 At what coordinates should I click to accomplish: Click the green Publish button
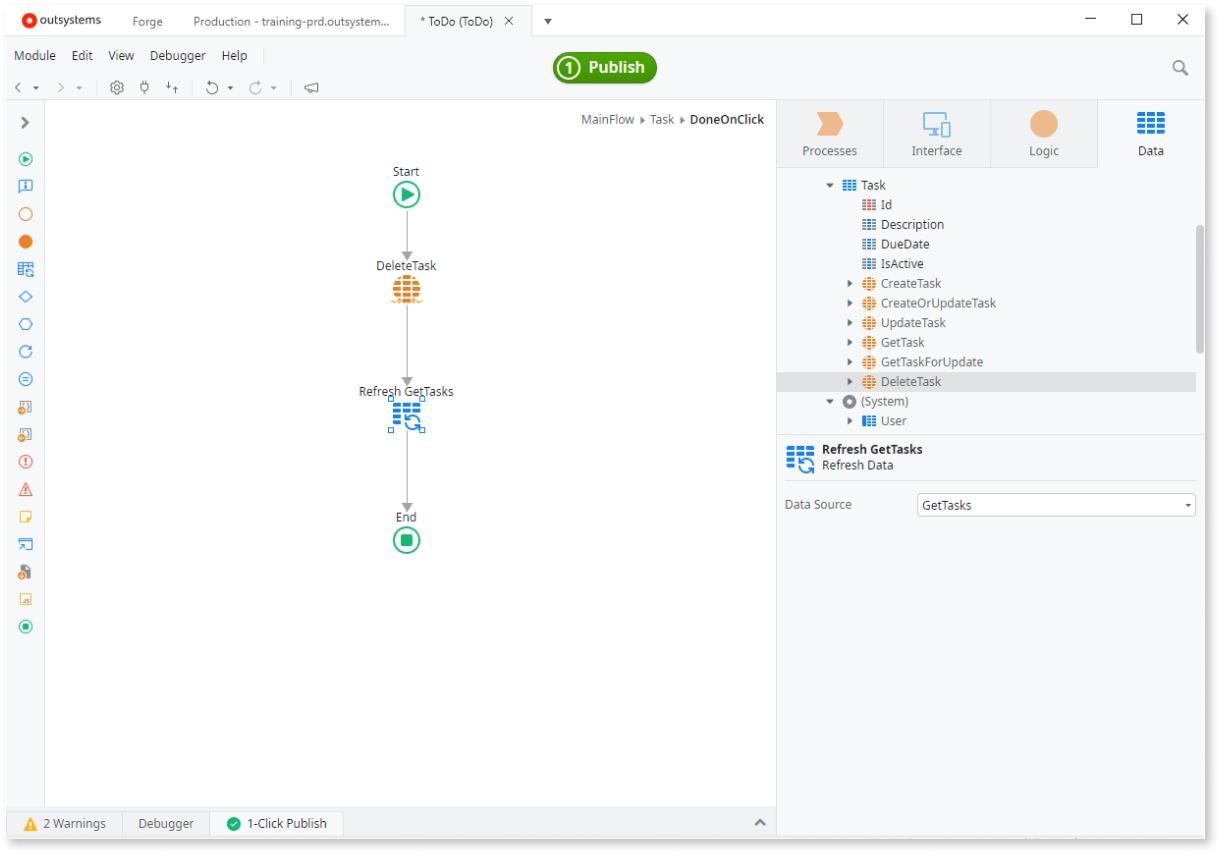click(x=604, y=67)
